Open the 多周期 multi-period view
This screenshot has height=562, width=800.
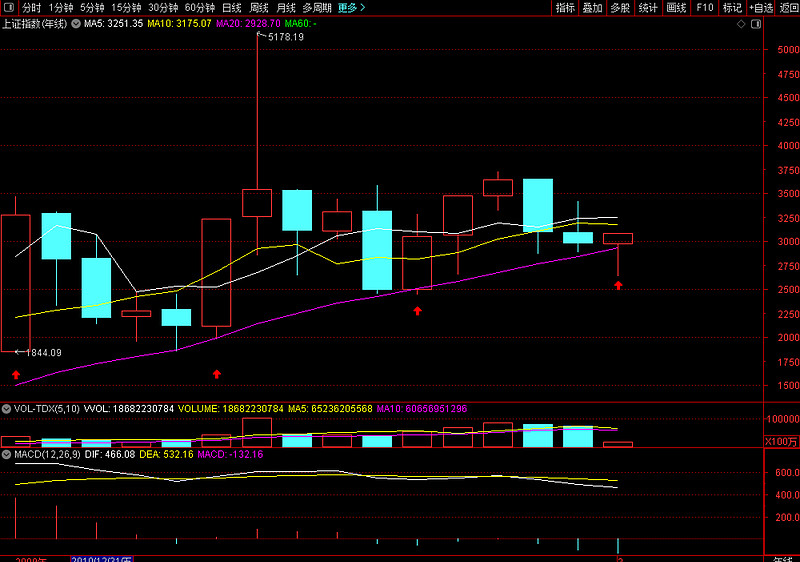click(x=317, y=8)
